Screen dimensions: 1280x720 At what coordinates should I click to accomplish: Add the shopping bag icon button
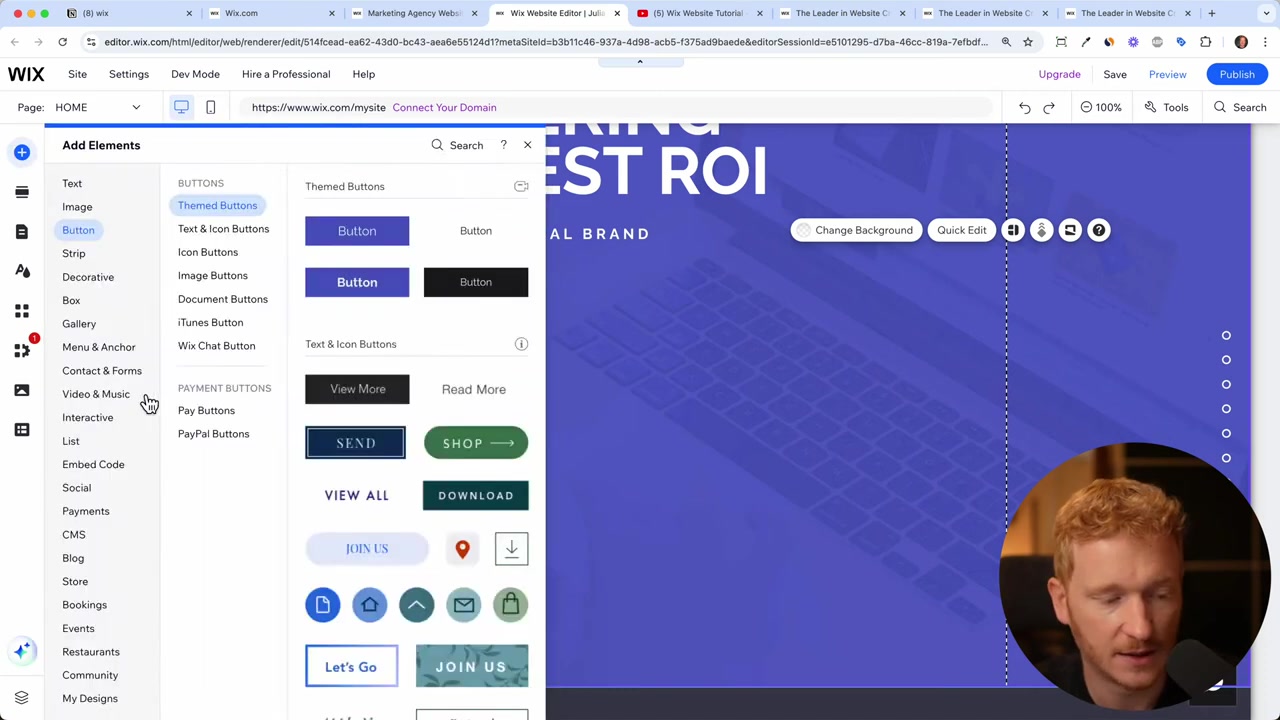pyautogui.click(x=510, y=605)
